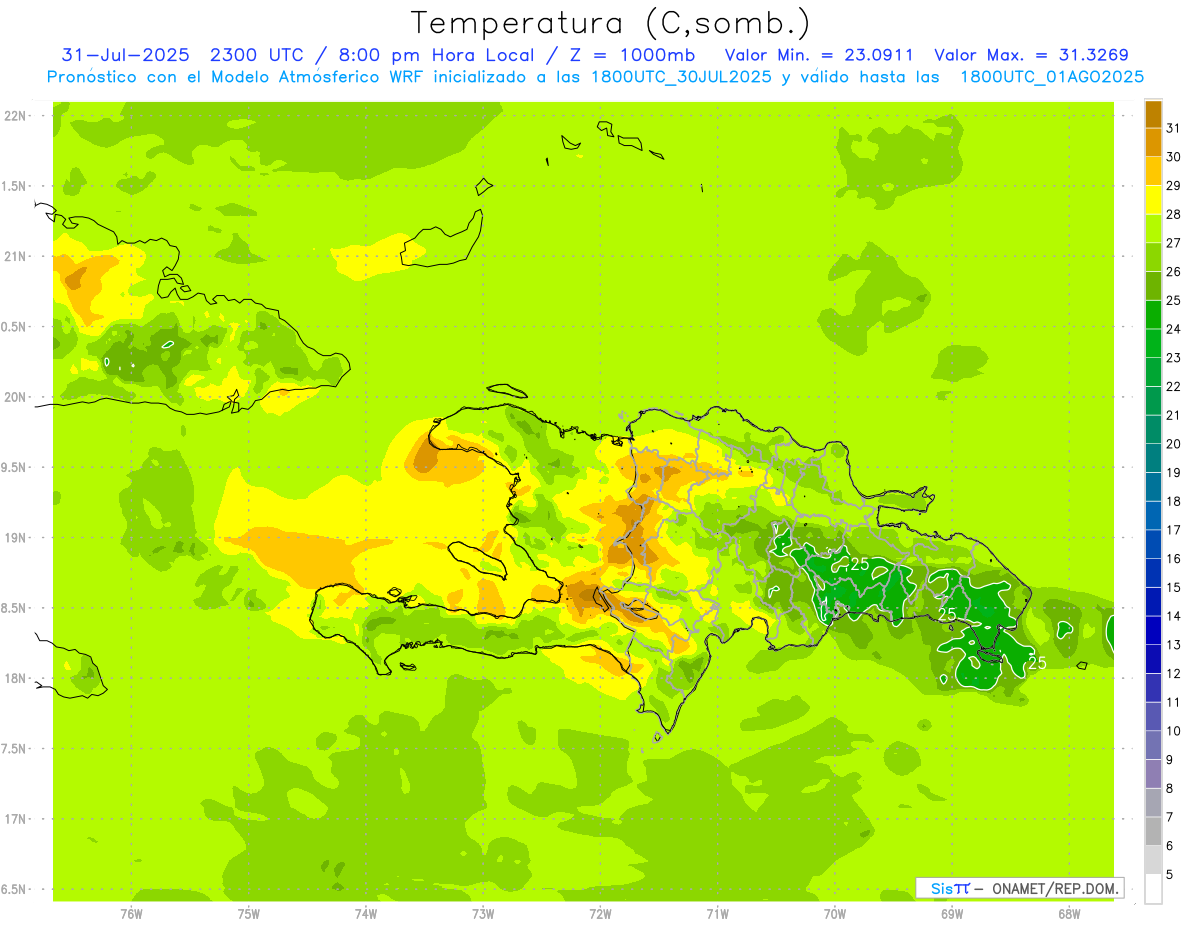Click the '18N' latitude axis label
This screenshot has height=927, width=1200.
[15, 678]
